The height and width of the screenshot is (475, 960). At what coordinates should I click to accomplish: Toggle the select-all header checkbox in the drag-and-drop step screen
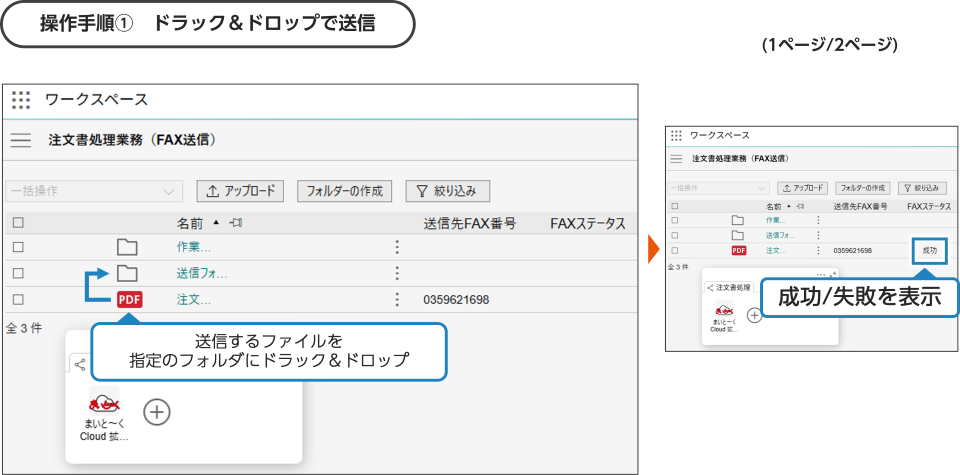pyautogui.click(x=18, y=223)
